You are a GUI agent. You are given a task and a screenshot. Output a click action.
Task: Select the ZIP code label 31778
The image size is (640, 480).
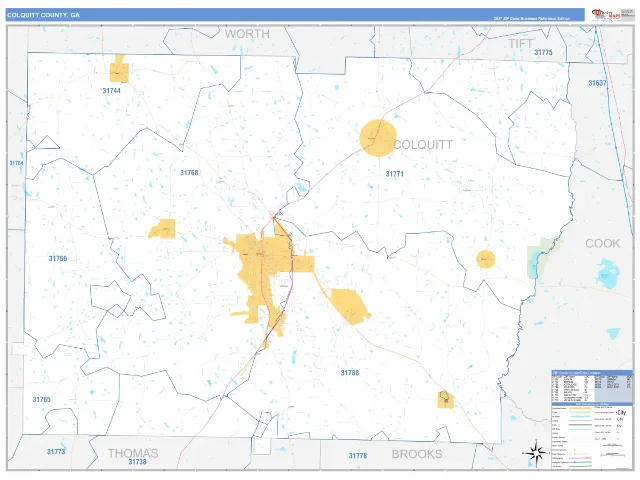(x=358, y=456)
